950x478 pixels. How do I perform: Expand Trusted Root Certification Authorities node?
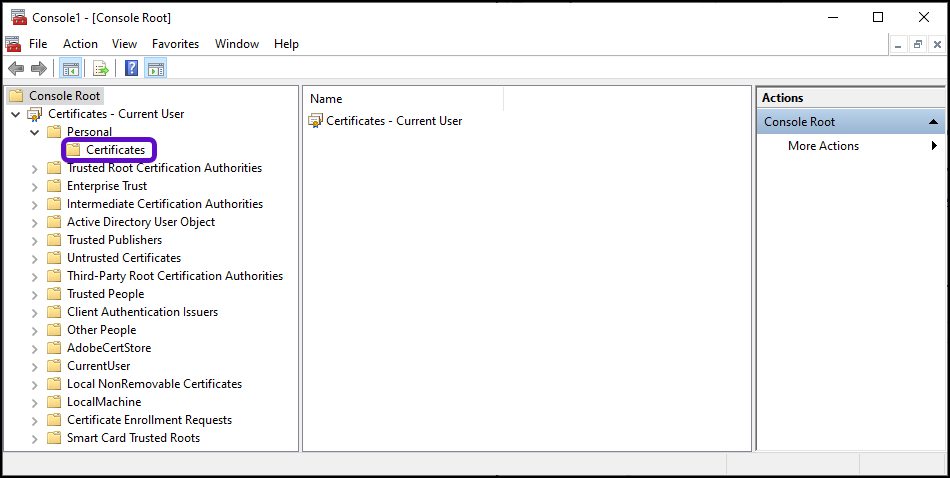coord(35,168)
